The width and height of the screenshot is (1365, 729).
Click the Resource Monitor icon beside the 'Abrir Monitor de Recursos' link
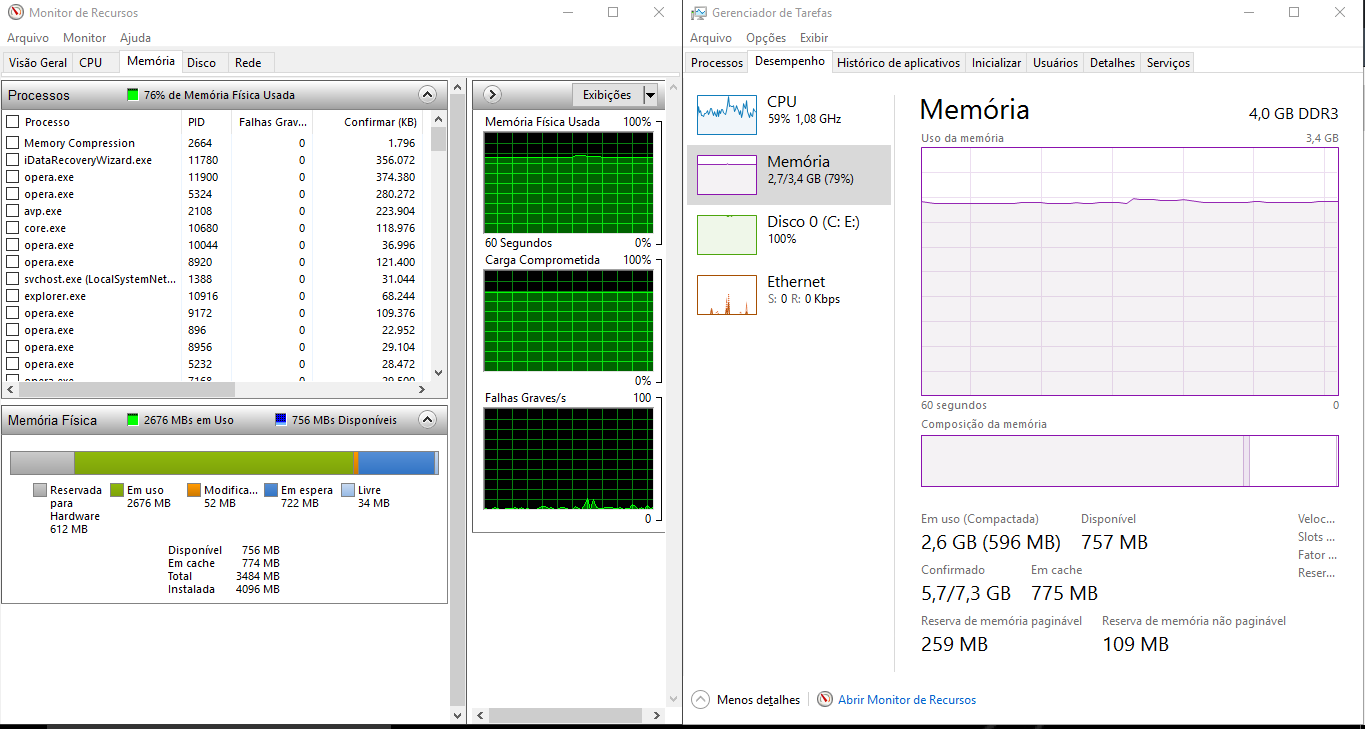(x=825, y=699)
